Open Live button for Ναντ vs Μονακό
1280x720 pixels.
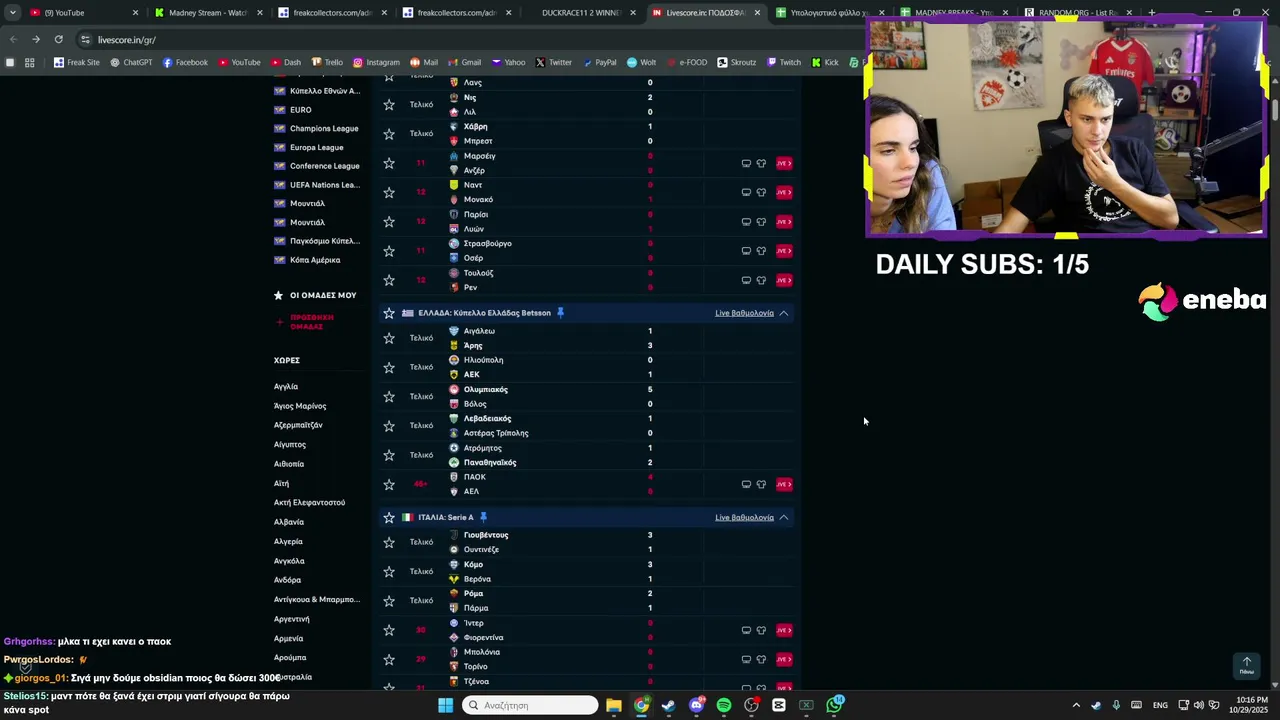tap(784, 192)
